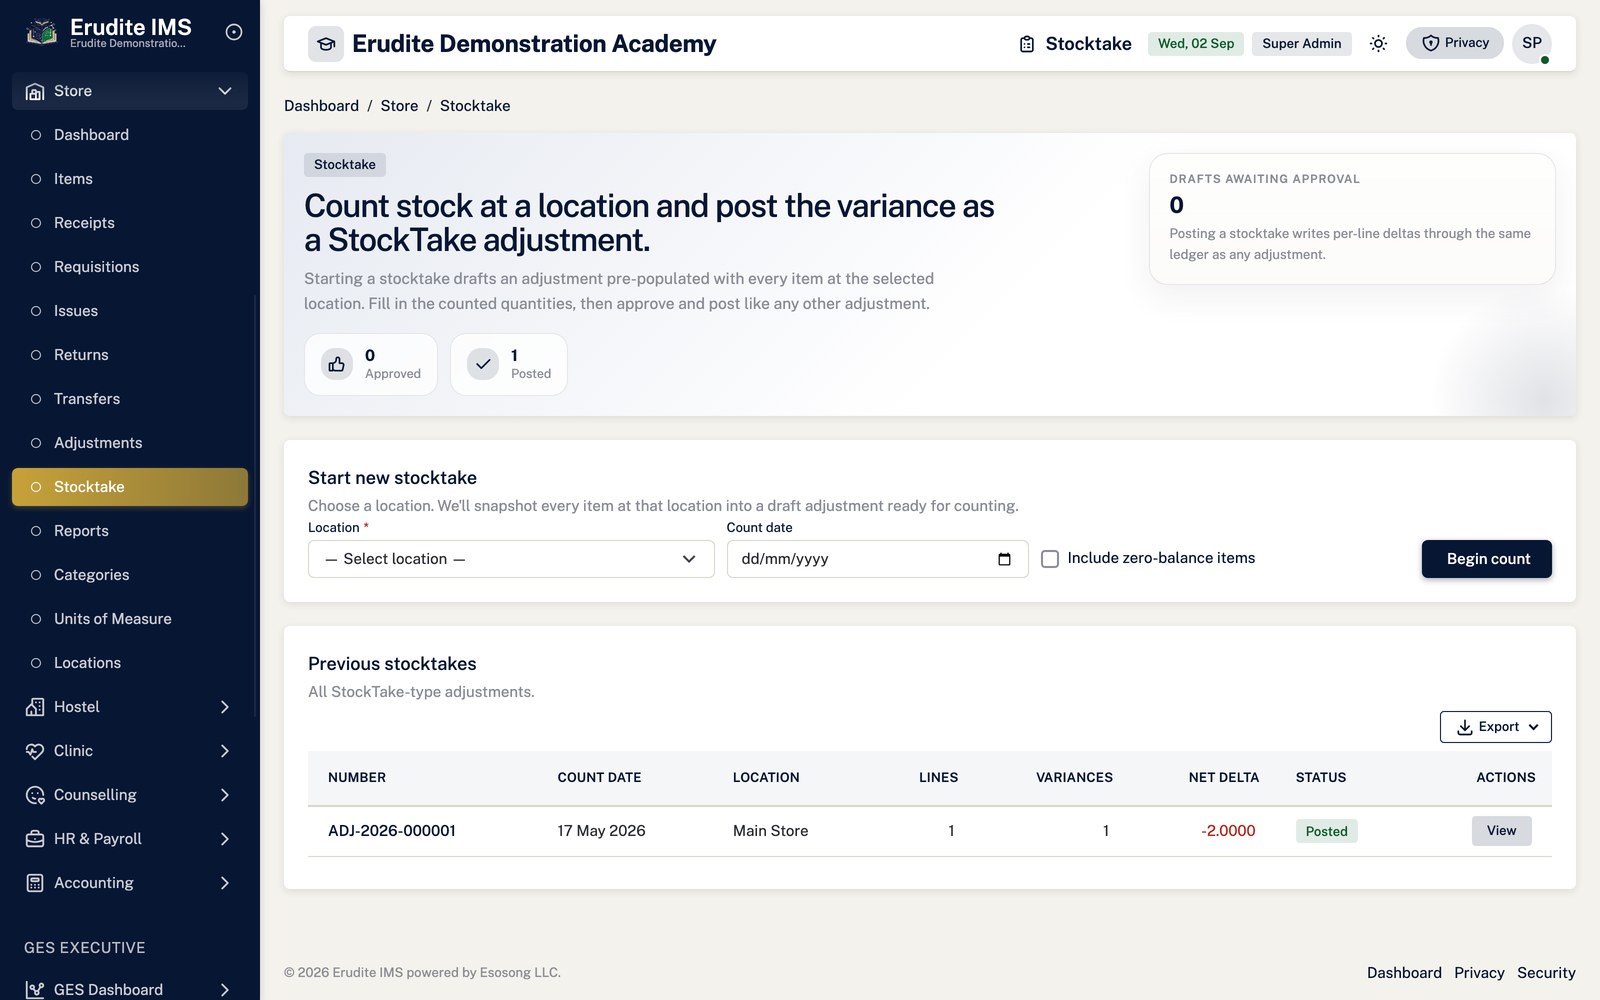Enable Include zero-balance items checkbox

tap(1050, 559)
